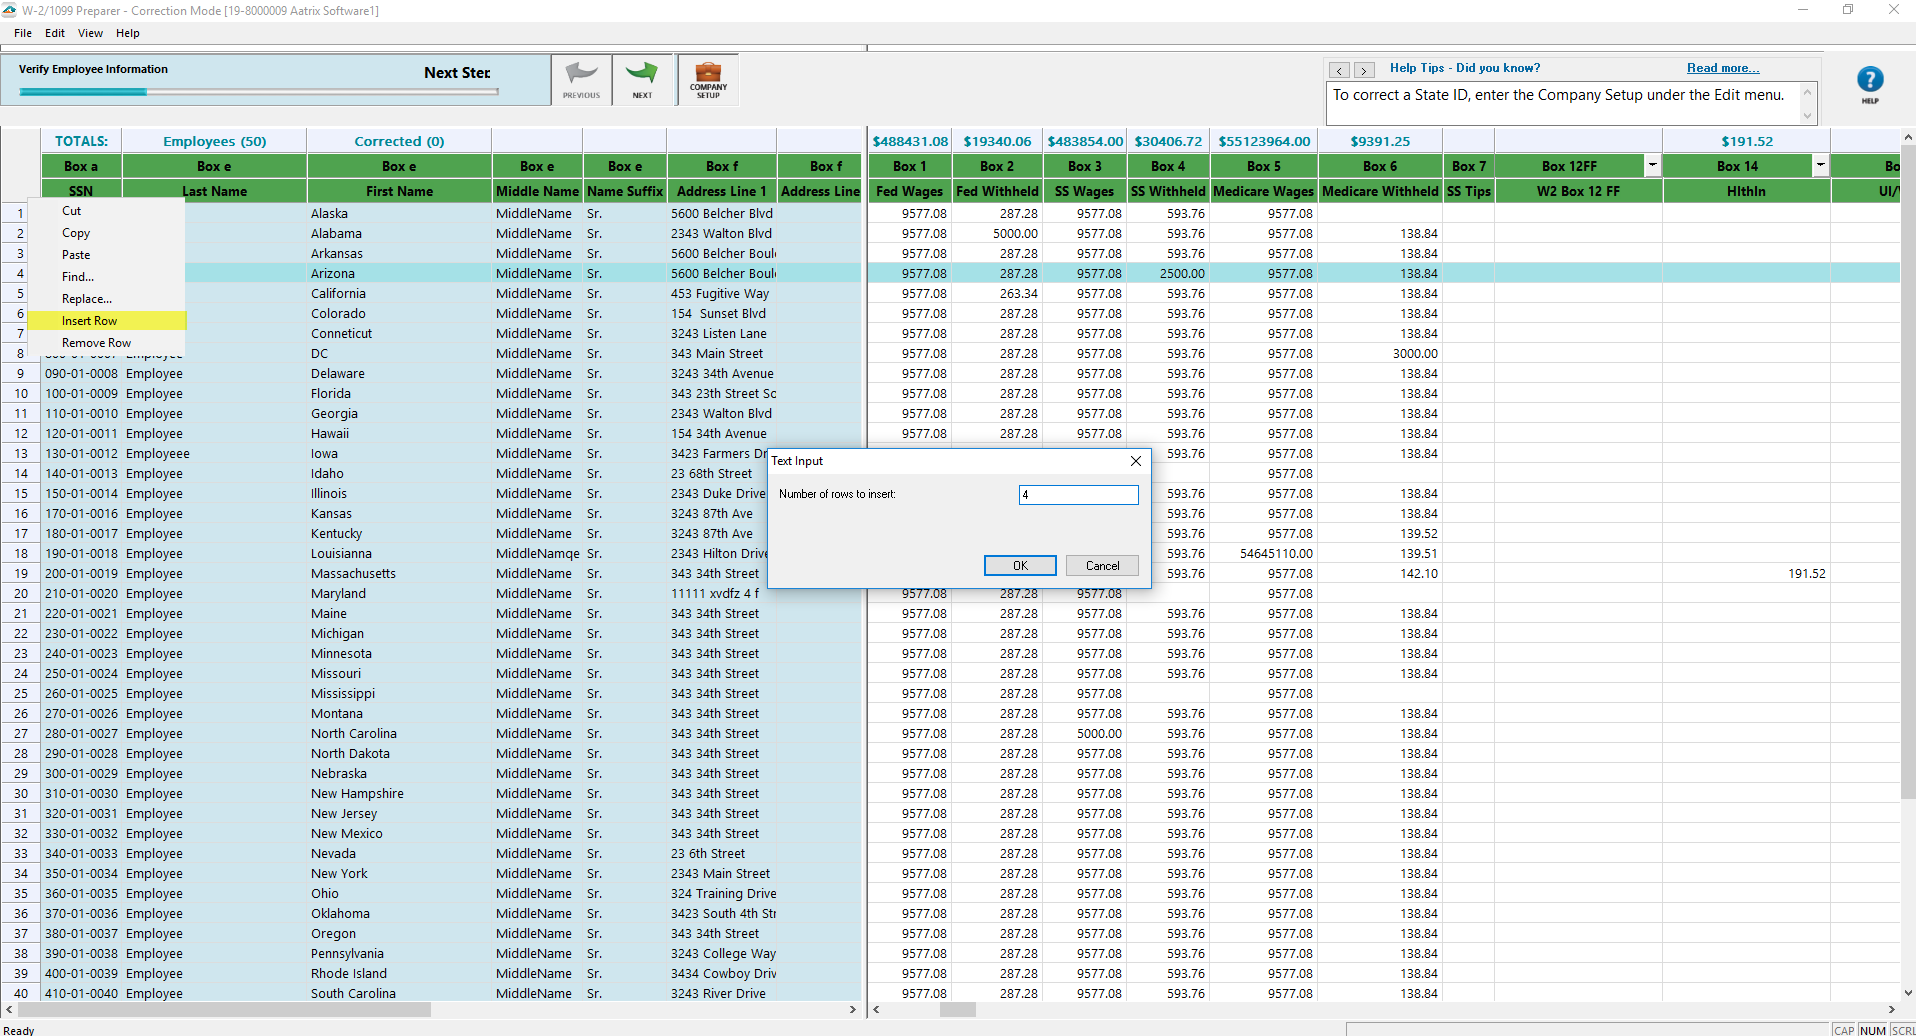Choose Insert Row from context menu
This screenshot has height=1036, width=1916.
coord(90,321)
